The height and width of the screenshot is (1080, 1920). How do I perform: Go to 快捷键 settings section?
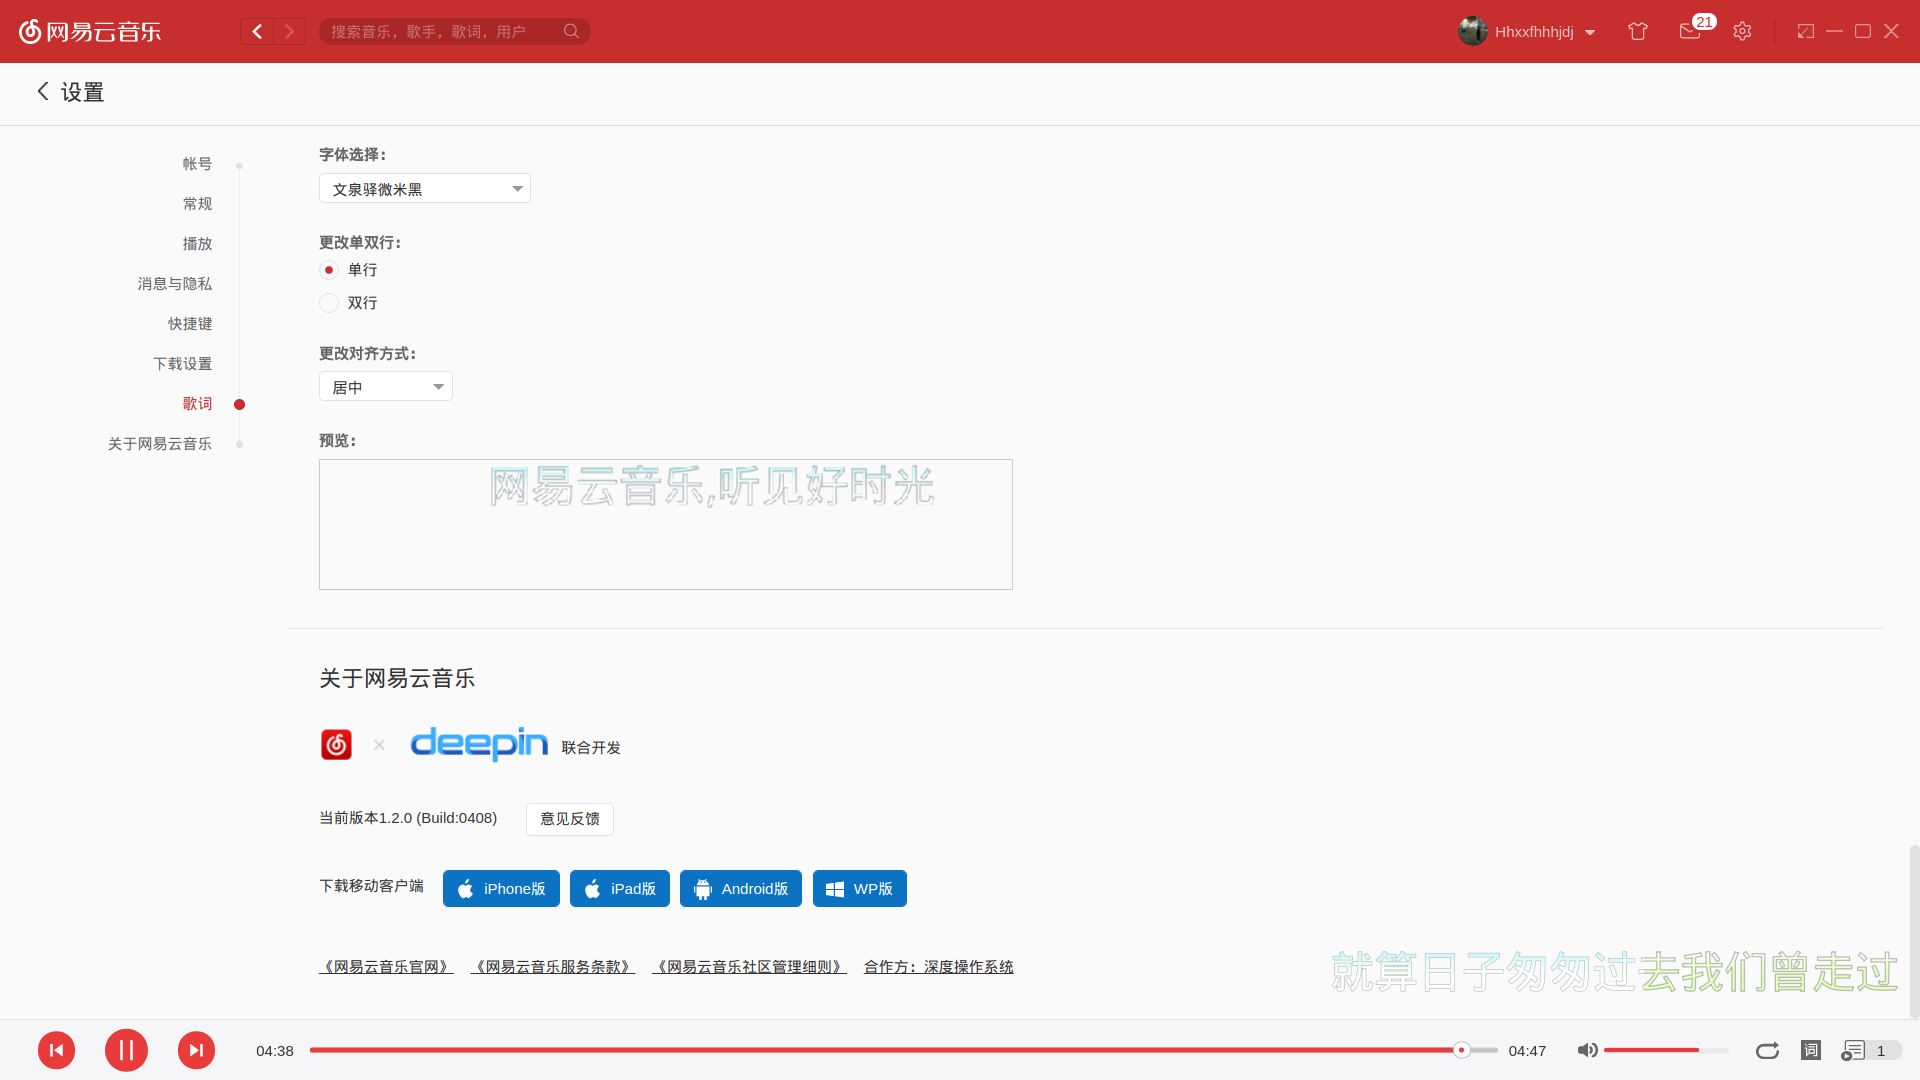[190, 324]
